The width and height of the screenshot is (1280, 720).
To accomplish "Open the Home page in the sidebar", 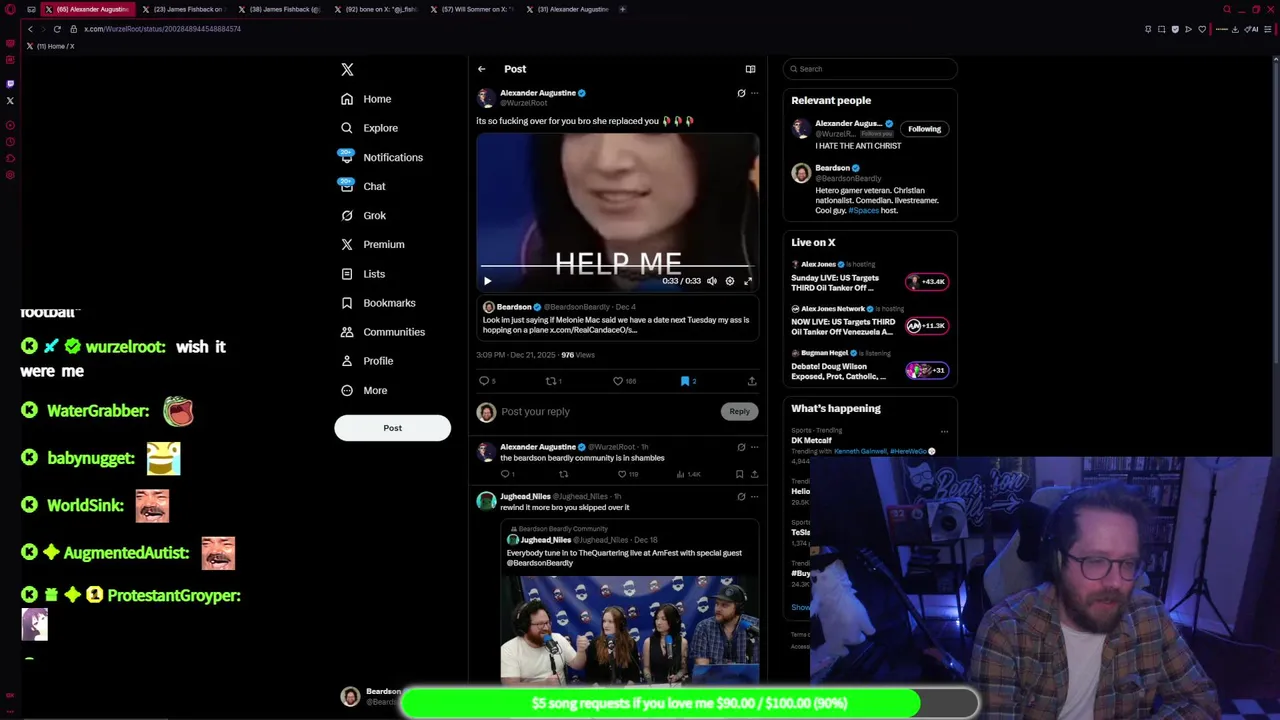I will tap(366, 99).
